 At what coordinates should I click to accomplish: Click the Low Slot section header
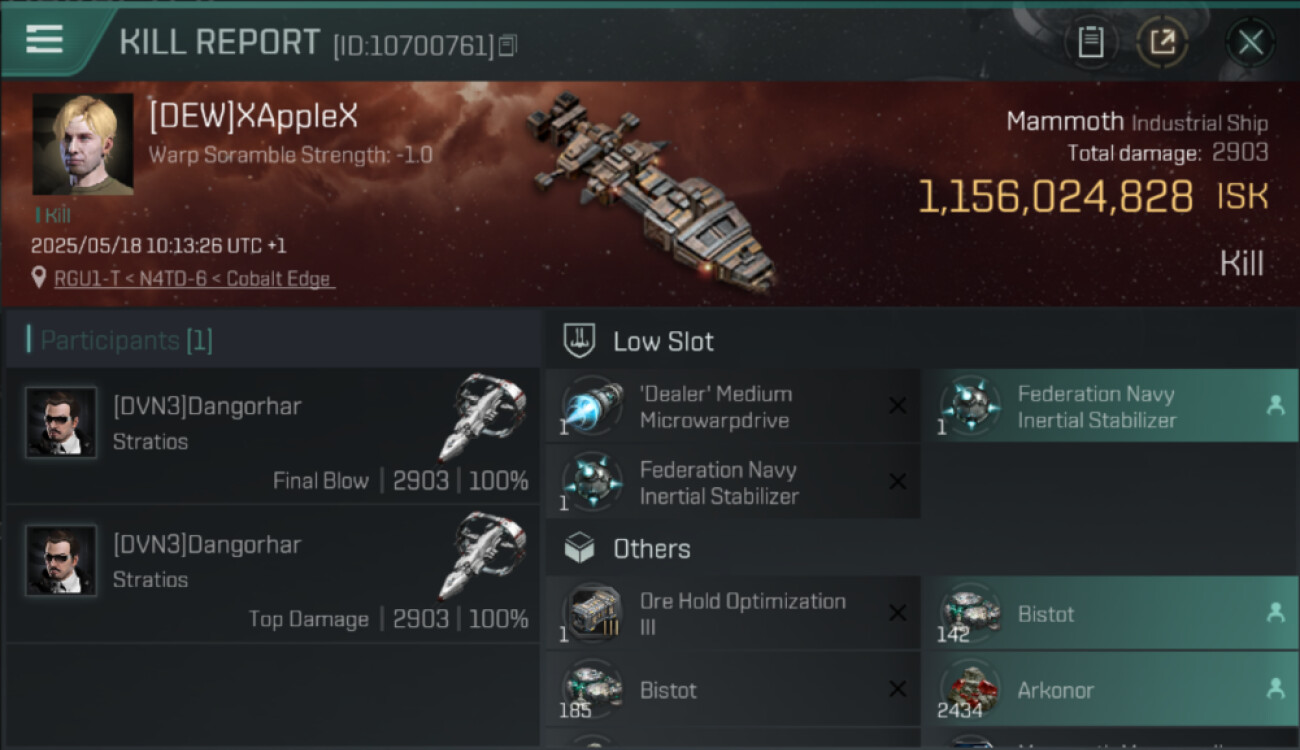(x=663, y=341)
